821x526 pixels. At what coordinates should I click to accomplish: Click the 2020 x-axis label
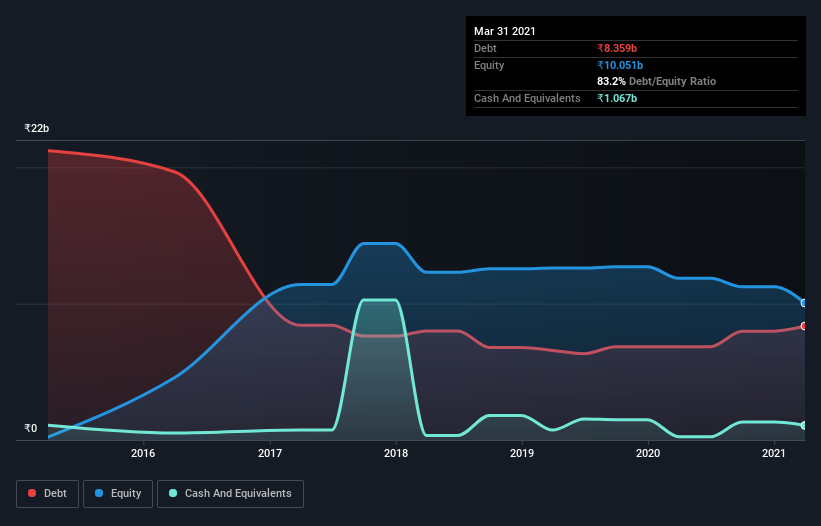(648, 453)
